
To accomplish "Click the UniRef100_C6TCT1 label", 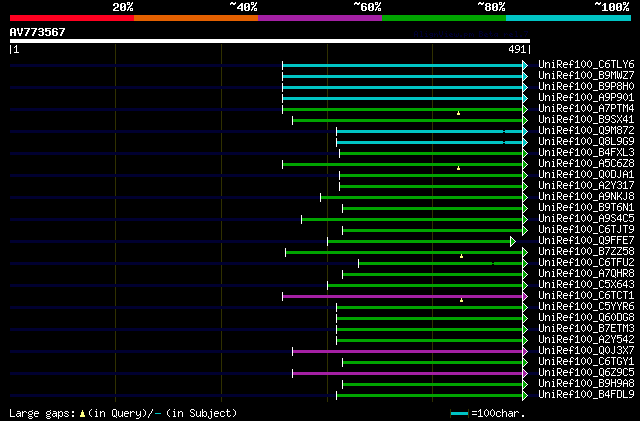I will click(586, 296).
